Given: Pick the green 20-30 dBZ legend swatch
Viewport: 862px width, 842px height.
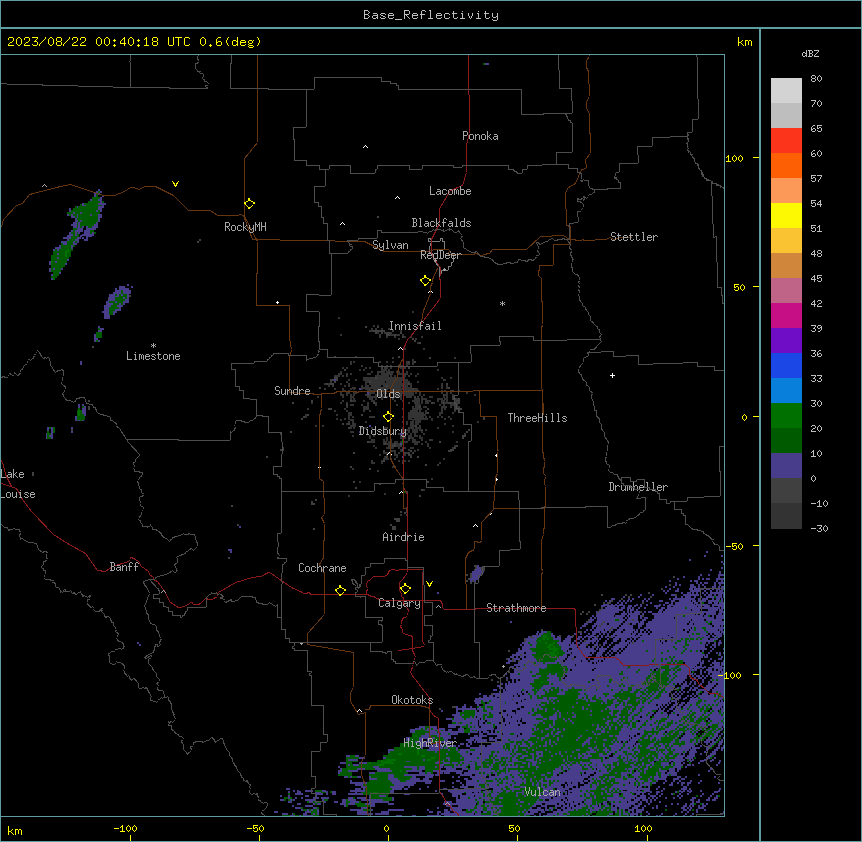Looking at the screenshot, I should tap(786, 416).
